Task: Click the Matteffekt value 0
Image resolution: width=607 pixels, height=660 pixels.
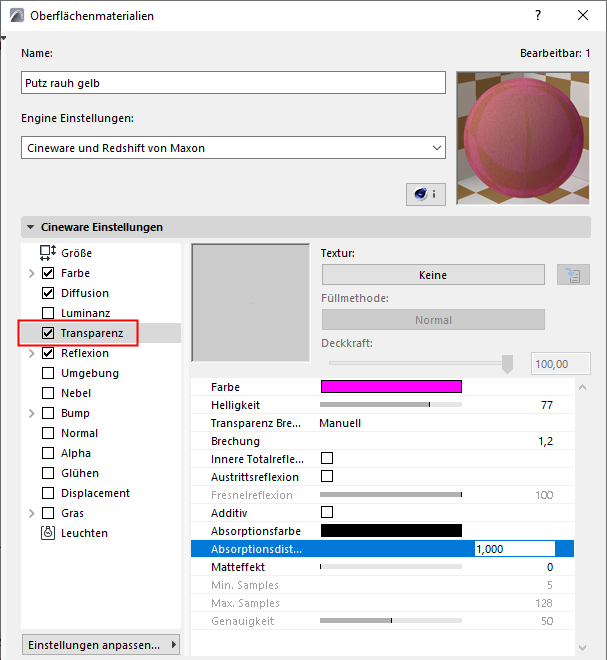Action: tap(550, 567)
